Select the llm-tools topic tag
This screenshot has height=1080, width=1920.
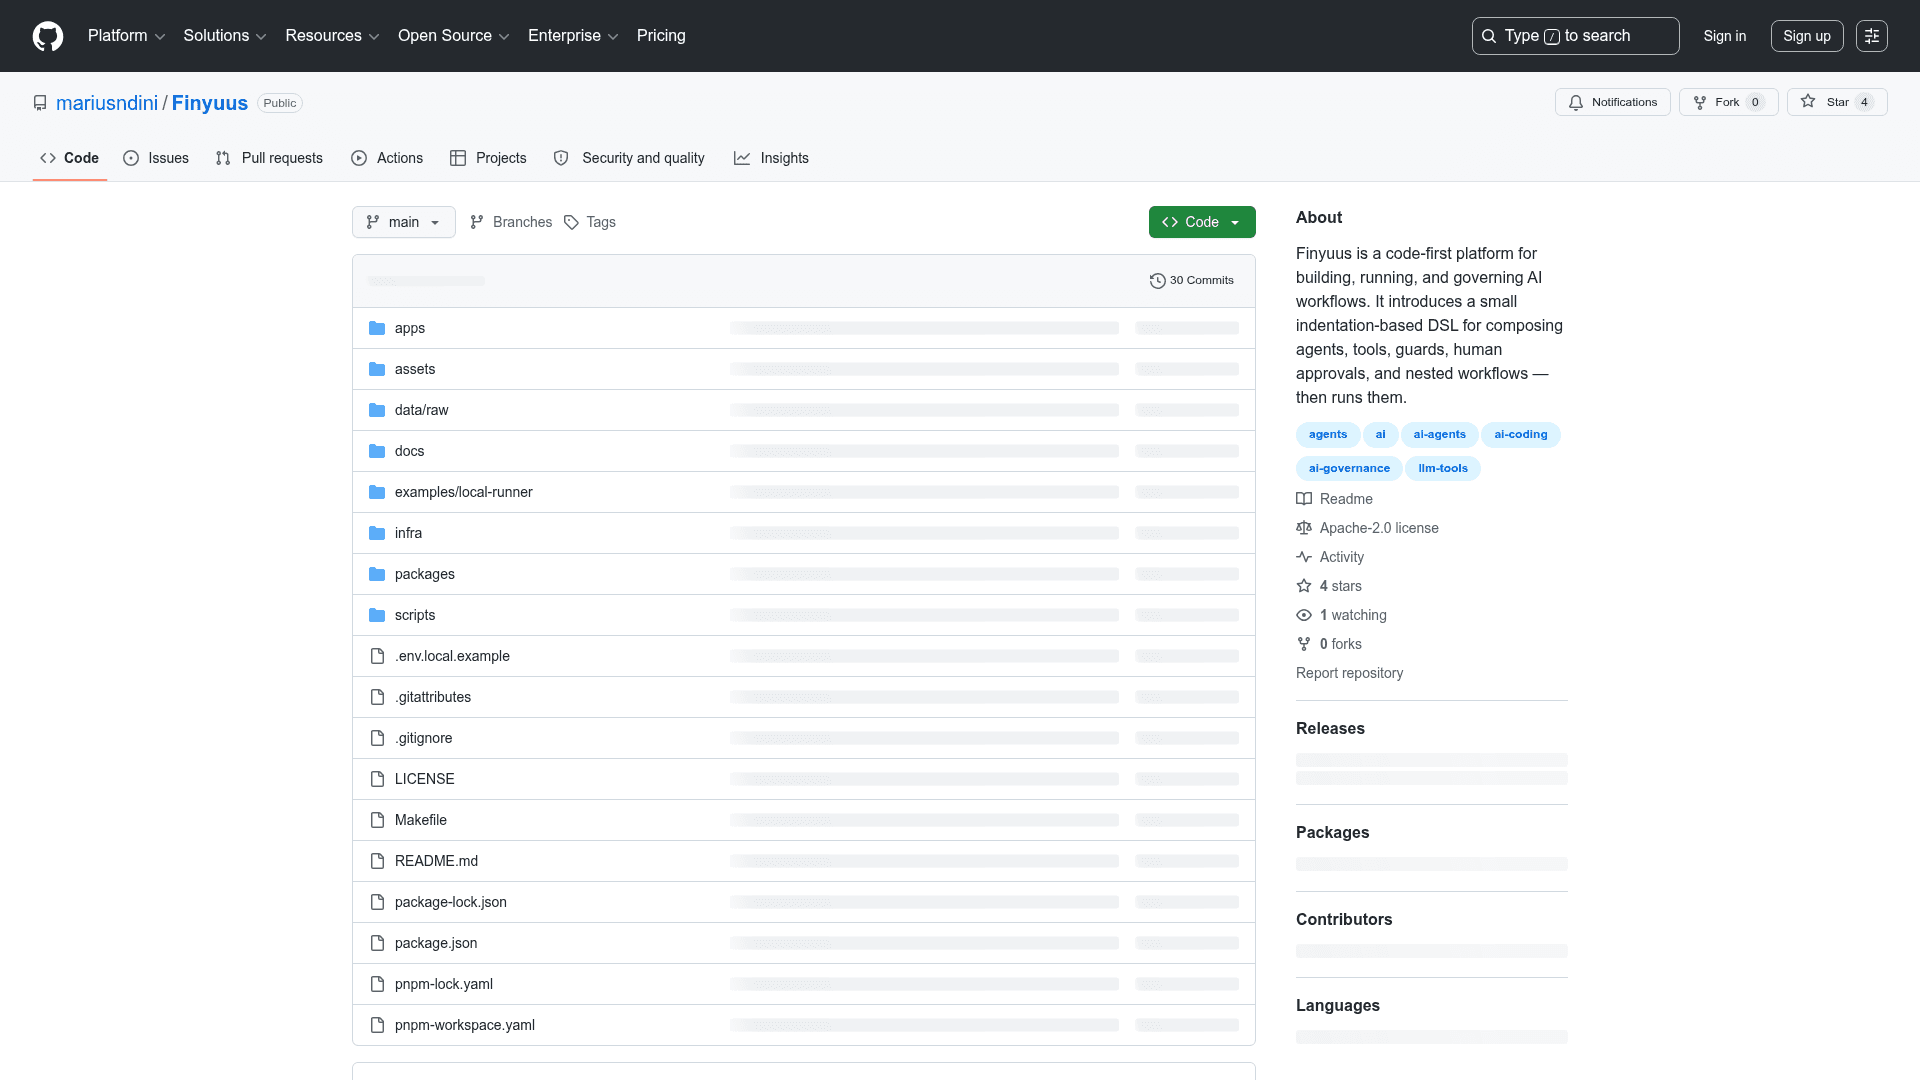click(1443, 468)
